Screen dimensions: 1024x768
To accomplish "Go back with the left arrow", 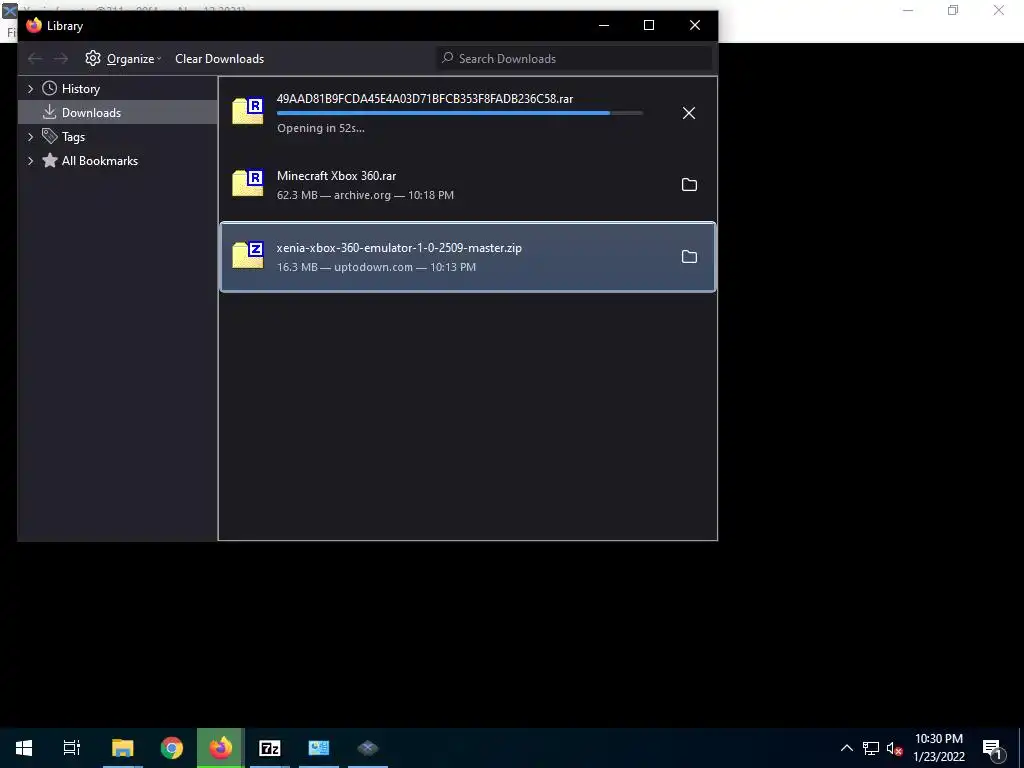I will click(x=35, y=59).
